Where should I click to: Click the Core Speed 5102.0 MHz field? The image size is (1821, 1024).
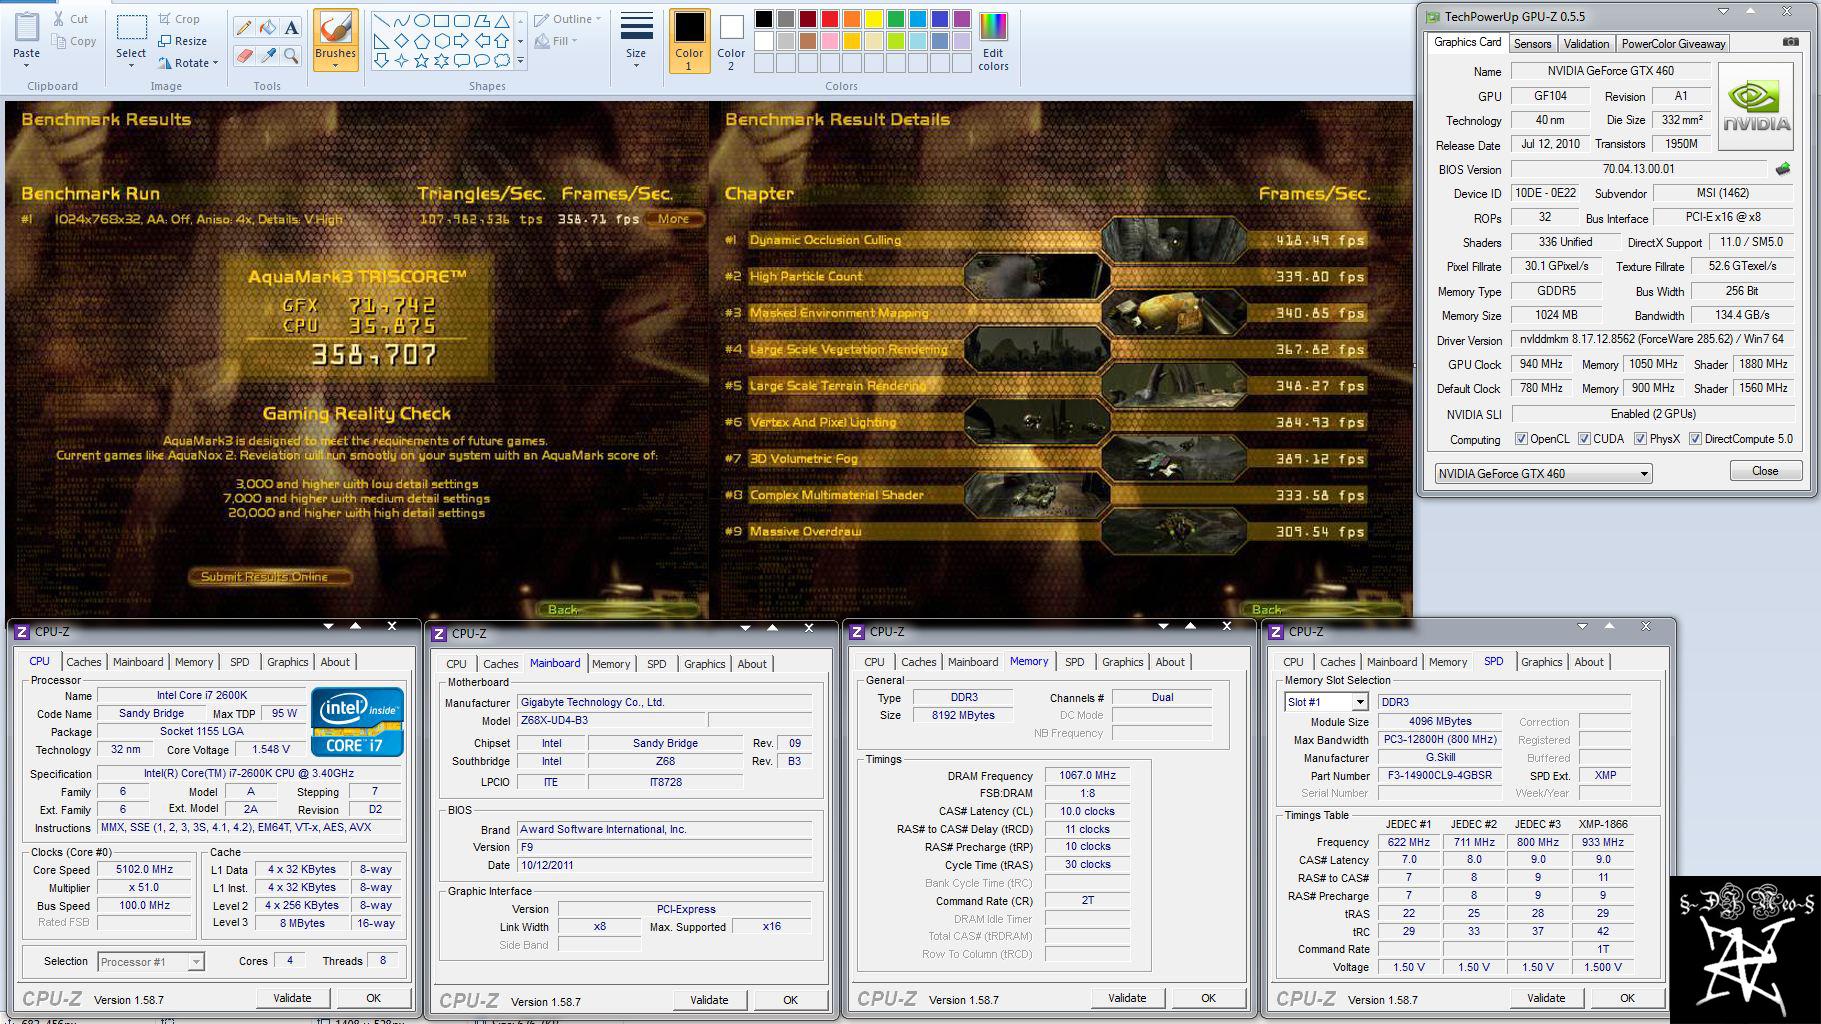click(144, 870)
